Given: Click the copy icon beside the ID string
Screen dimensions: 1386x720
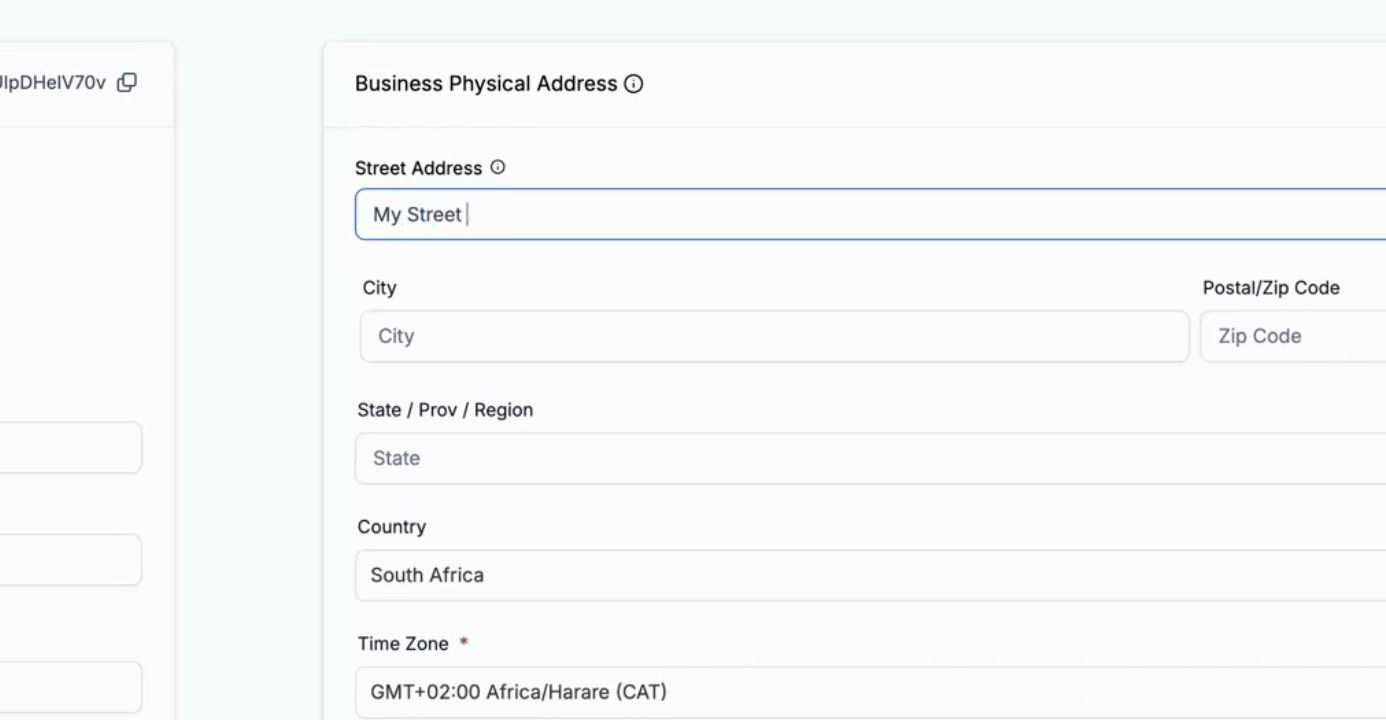Looking at the screenshot, I should pyautogui.click(x=127, y=83).
